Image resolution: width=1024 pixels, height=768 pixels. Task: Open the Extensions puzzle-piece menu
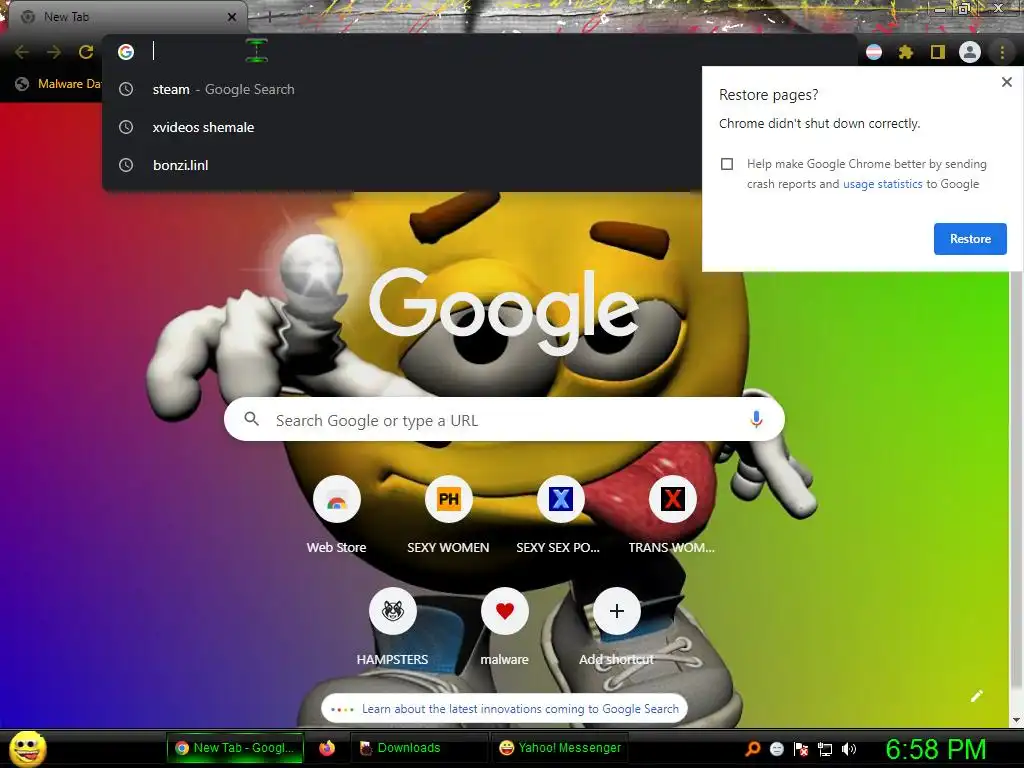pyautogui.click(x=905, y=52)
